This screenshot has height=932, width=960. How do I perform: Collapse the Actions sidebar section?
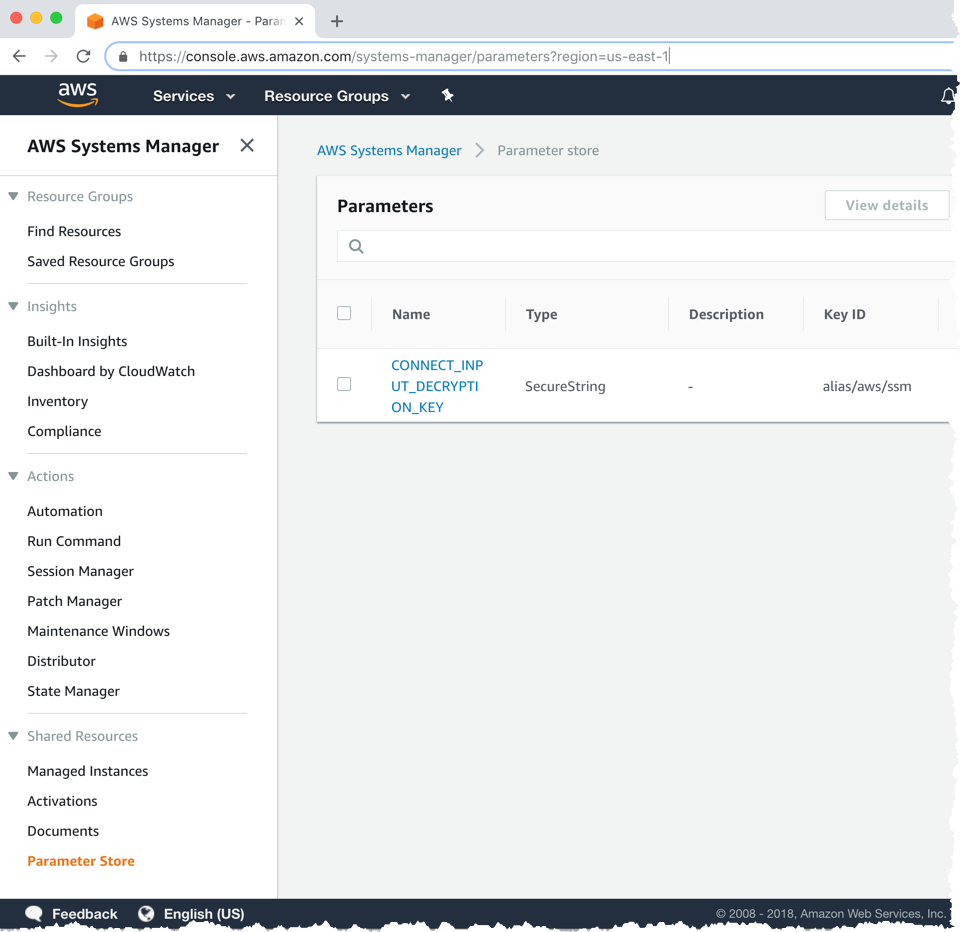point(13,476)
